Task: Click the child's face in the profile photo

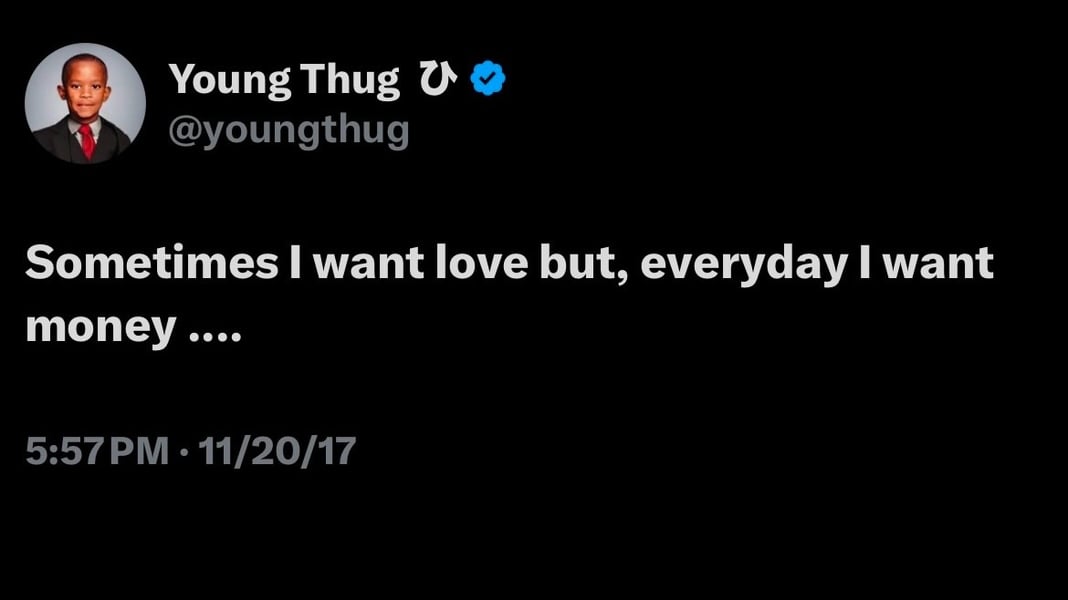Action: coord(84,90)
